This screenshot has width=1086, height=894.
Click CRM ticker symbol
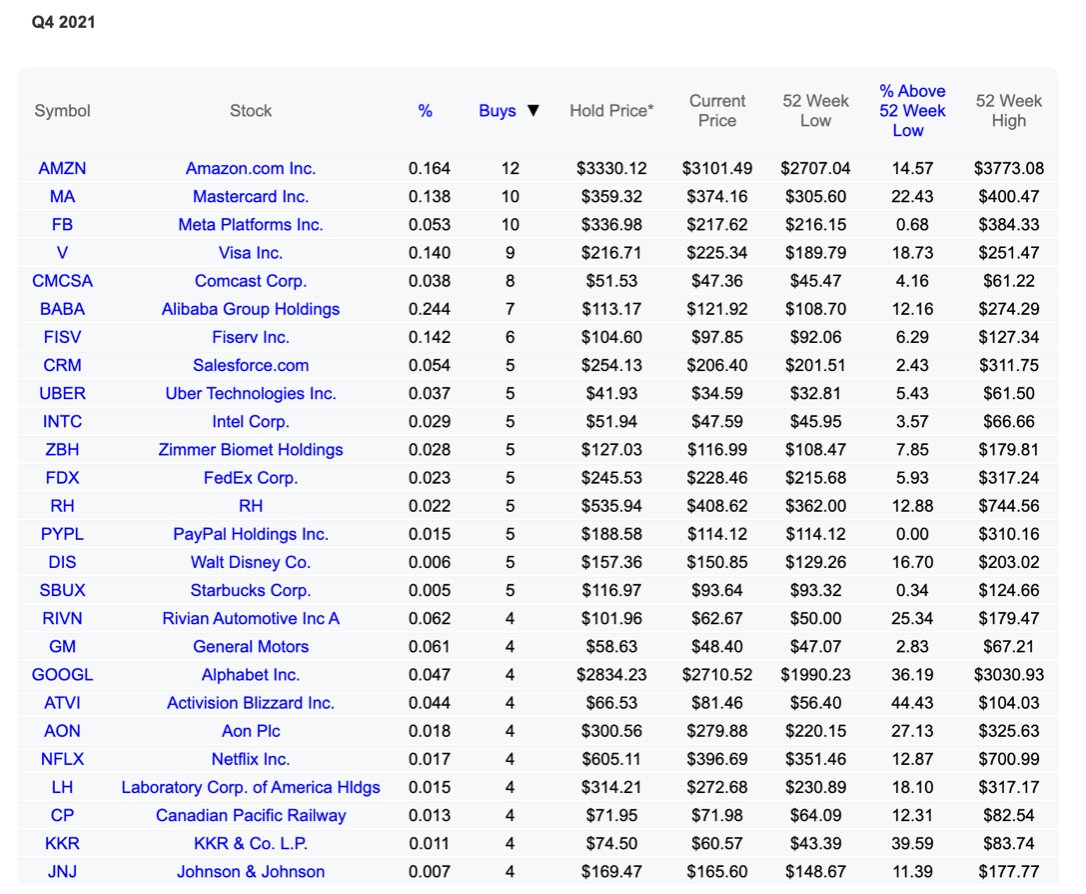[62, 365]
